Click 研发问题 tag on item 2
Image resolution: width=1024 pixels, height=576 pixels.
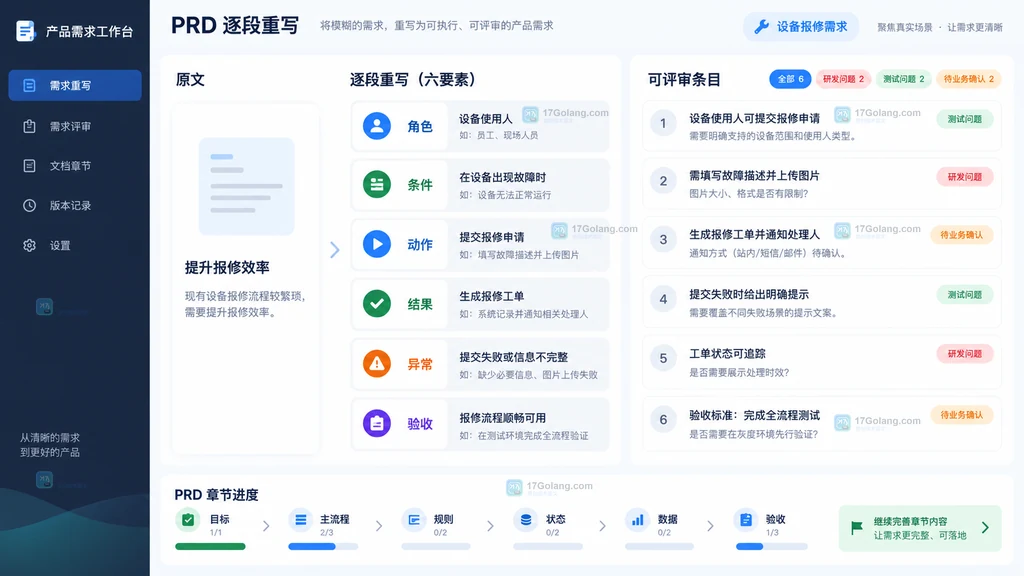pyautogui.click(x=965, y=177)
